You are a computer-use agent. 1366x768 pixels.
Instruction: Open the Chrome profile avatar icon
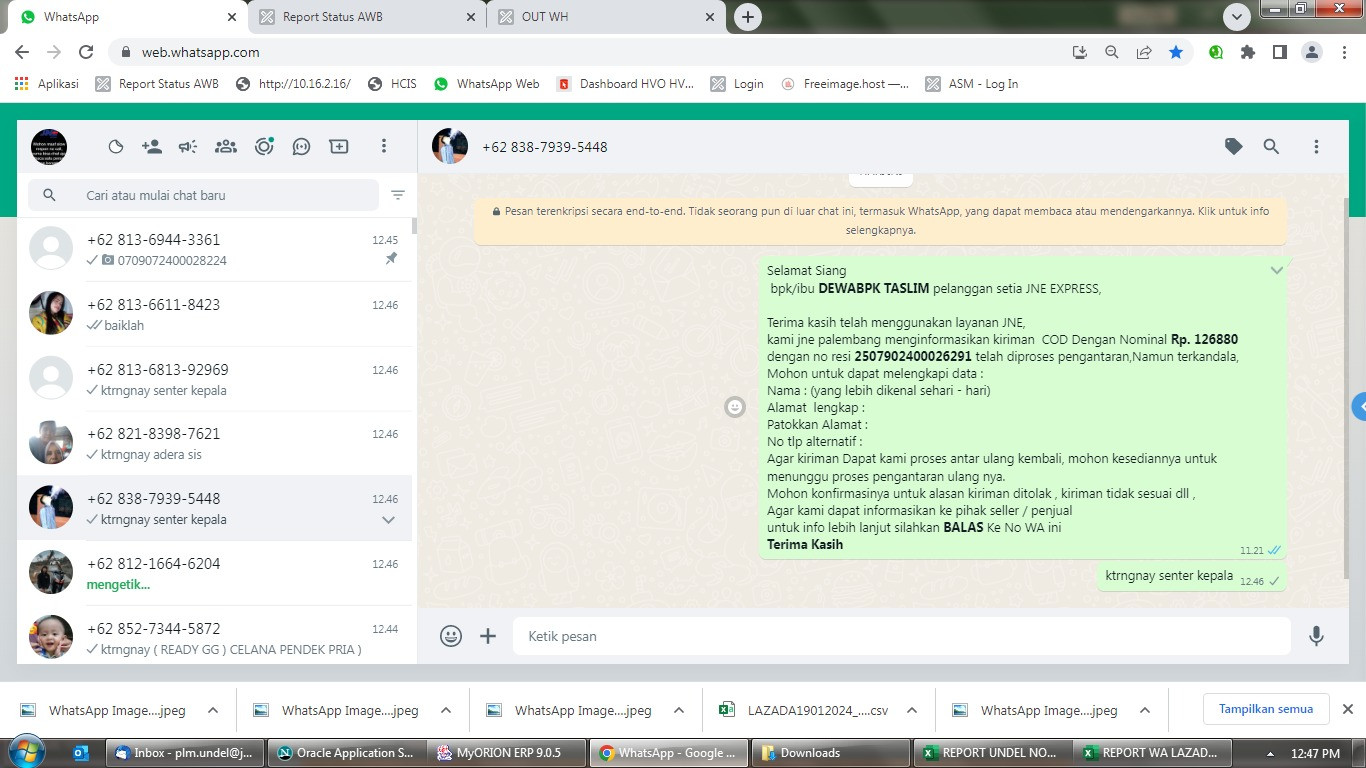tap(1312, 52)
